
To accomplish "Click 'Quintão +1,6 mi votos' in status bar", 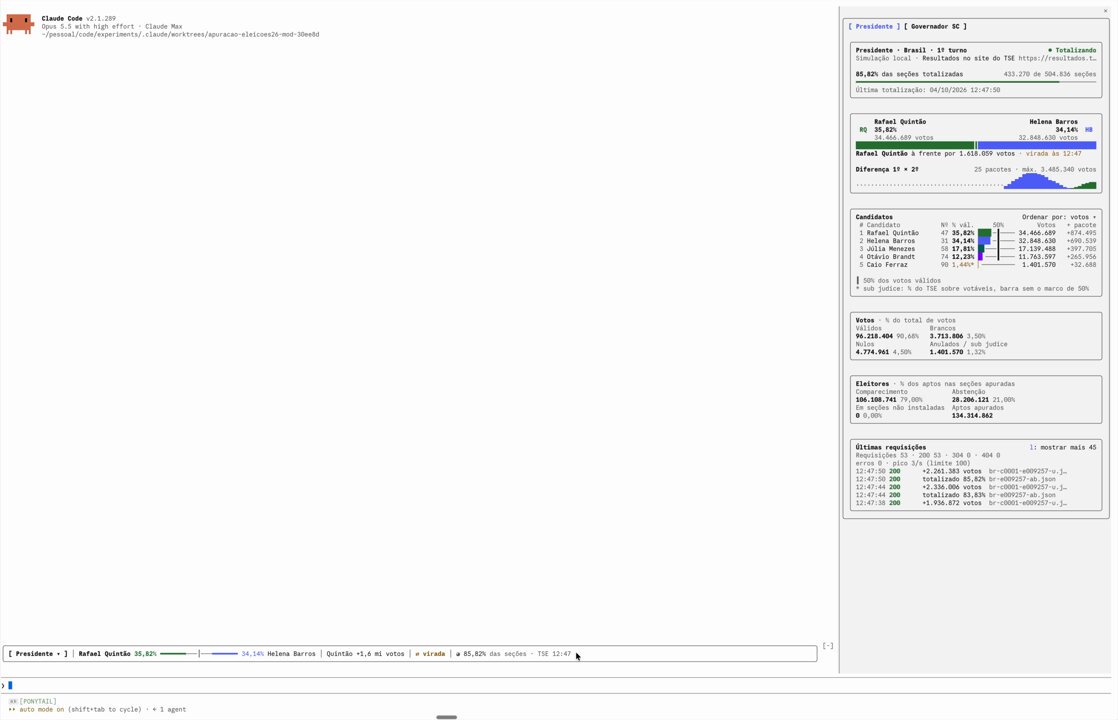I will pyautogui.click(x=365, y=654).
